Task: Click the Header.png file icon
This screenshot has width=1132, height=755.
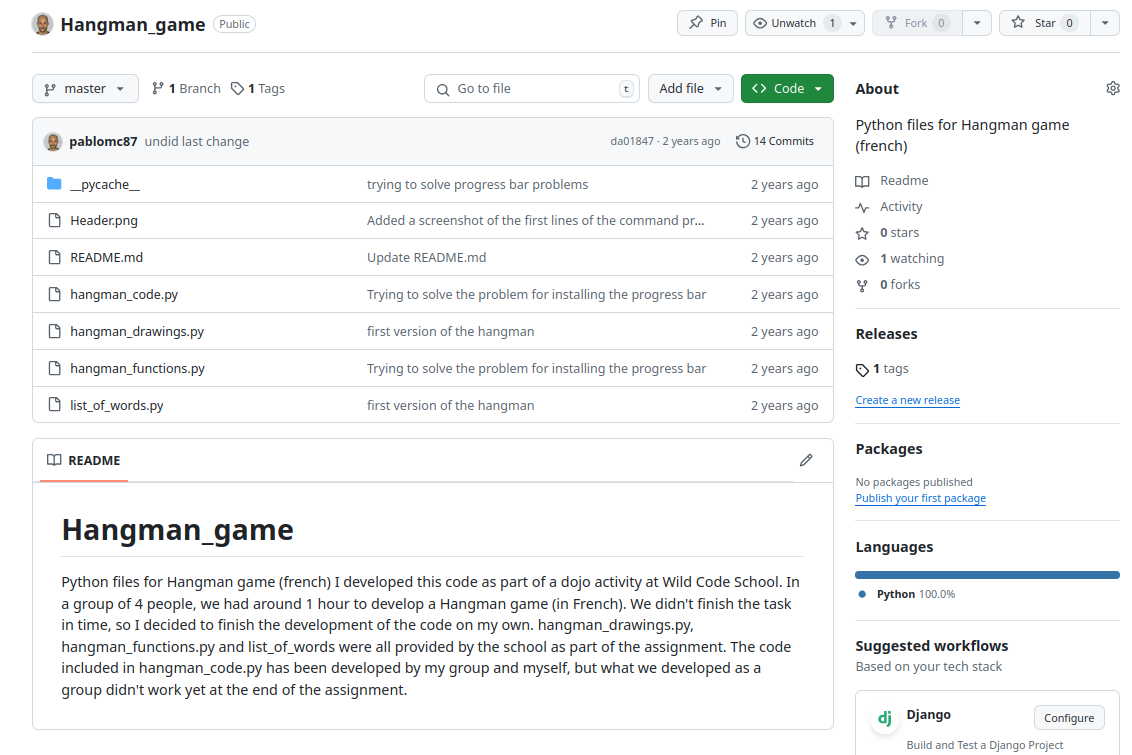Action: tap(54, 220)
